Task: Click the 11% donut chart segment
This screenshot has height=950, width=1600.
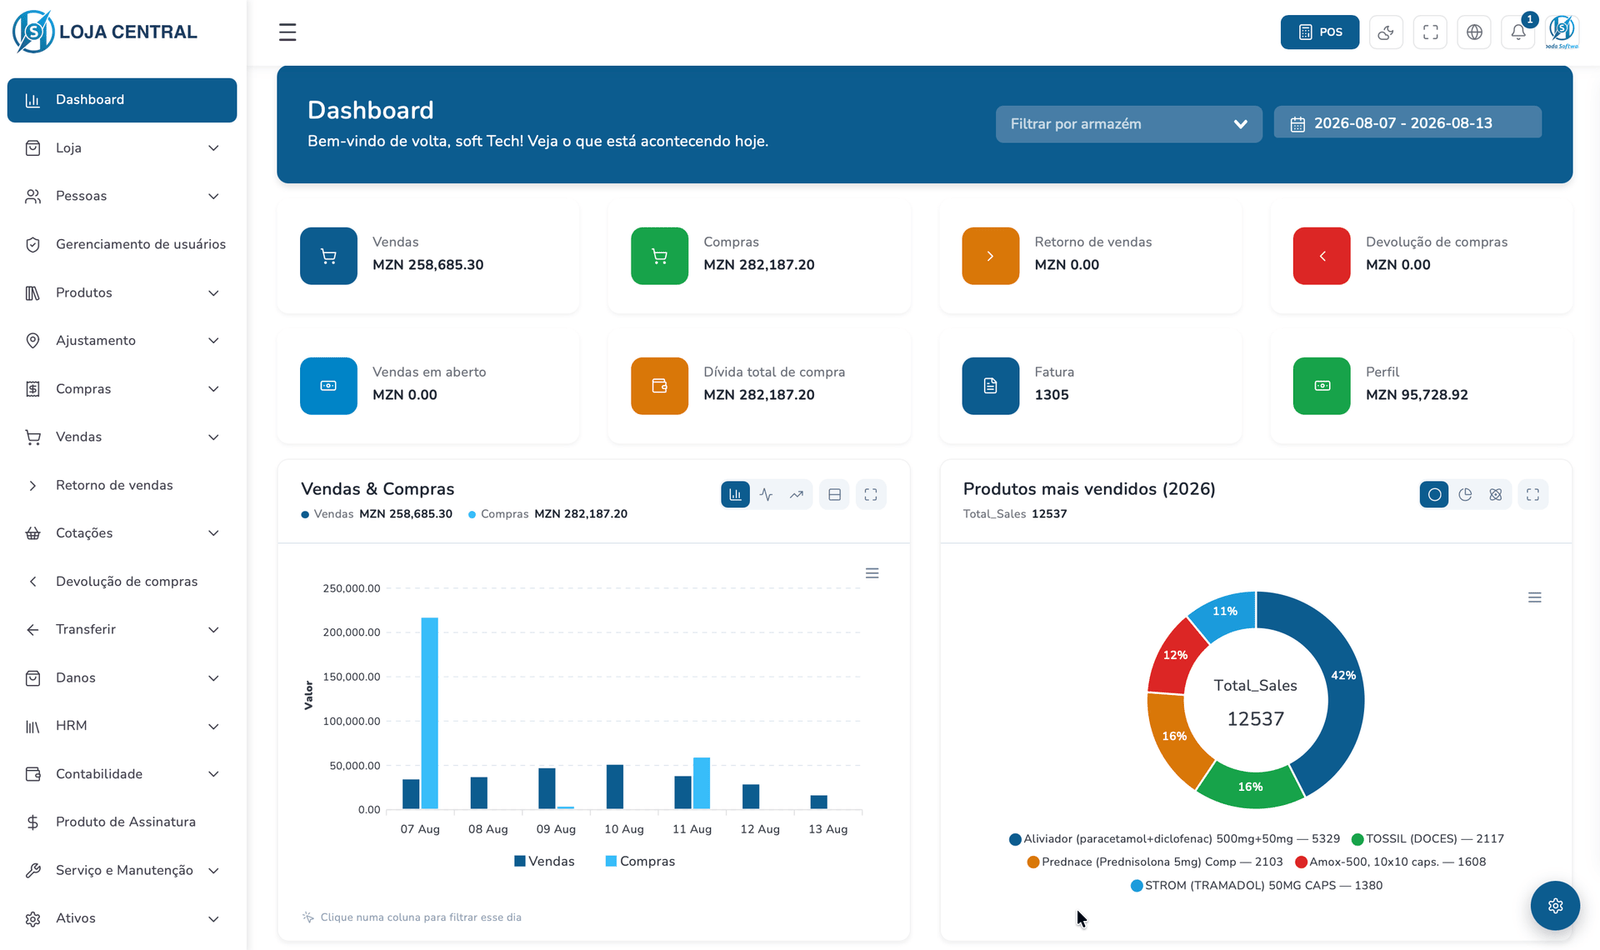Action: click(x=1224, y=611)
